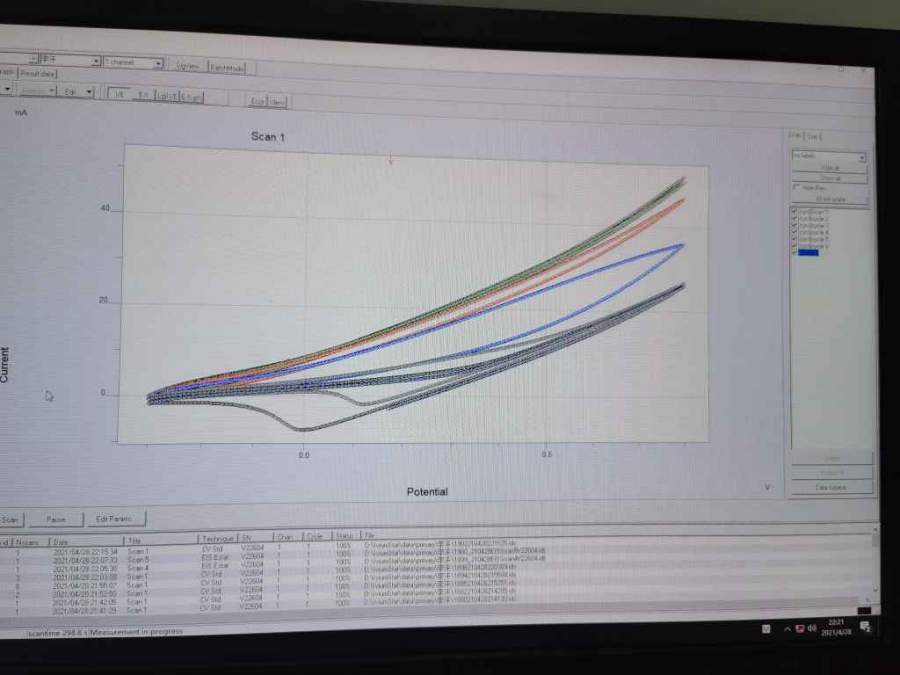Toggle the fifth curve checkbox in legend list
The image size is (900, 675).
tap(795, 239)
